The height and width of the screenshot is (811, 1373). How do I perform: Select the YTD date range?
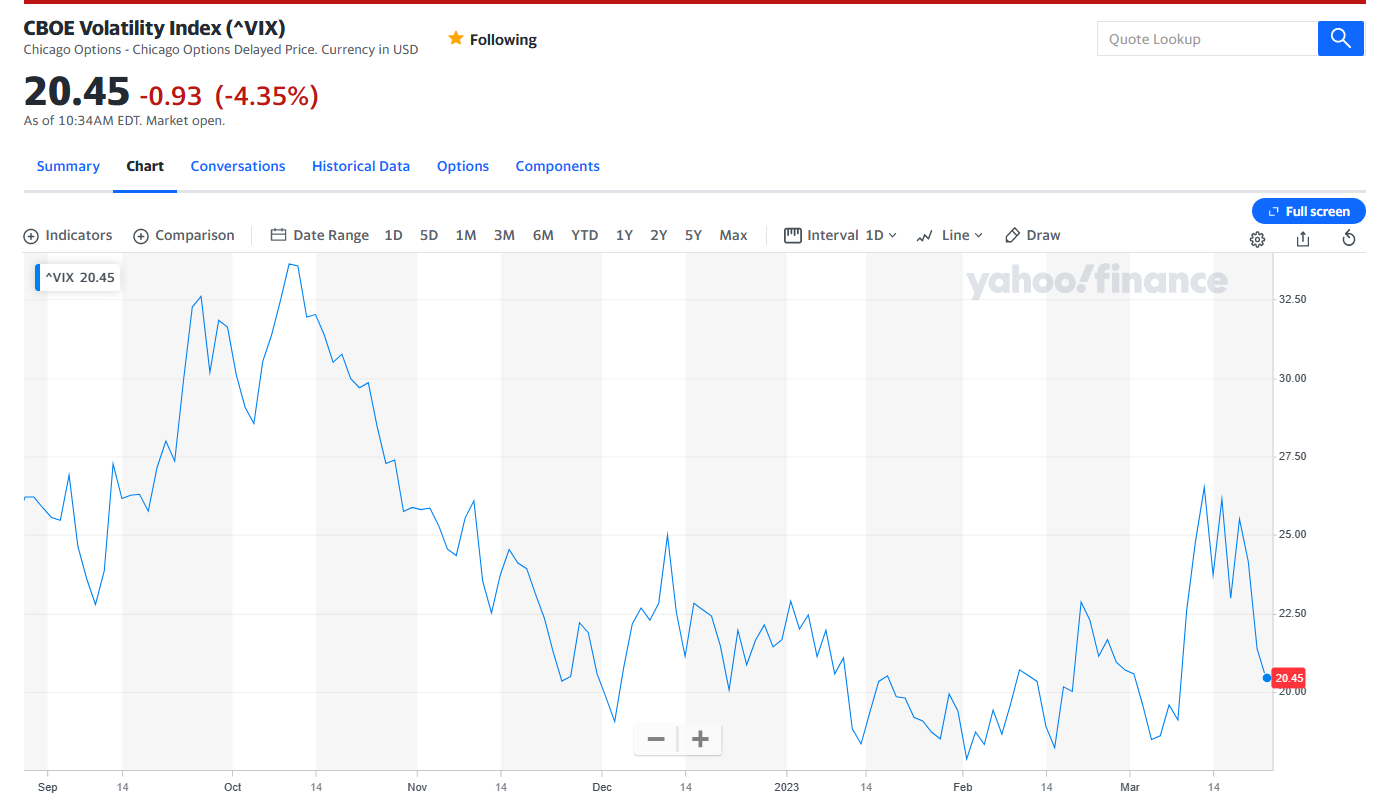(584, 235)
